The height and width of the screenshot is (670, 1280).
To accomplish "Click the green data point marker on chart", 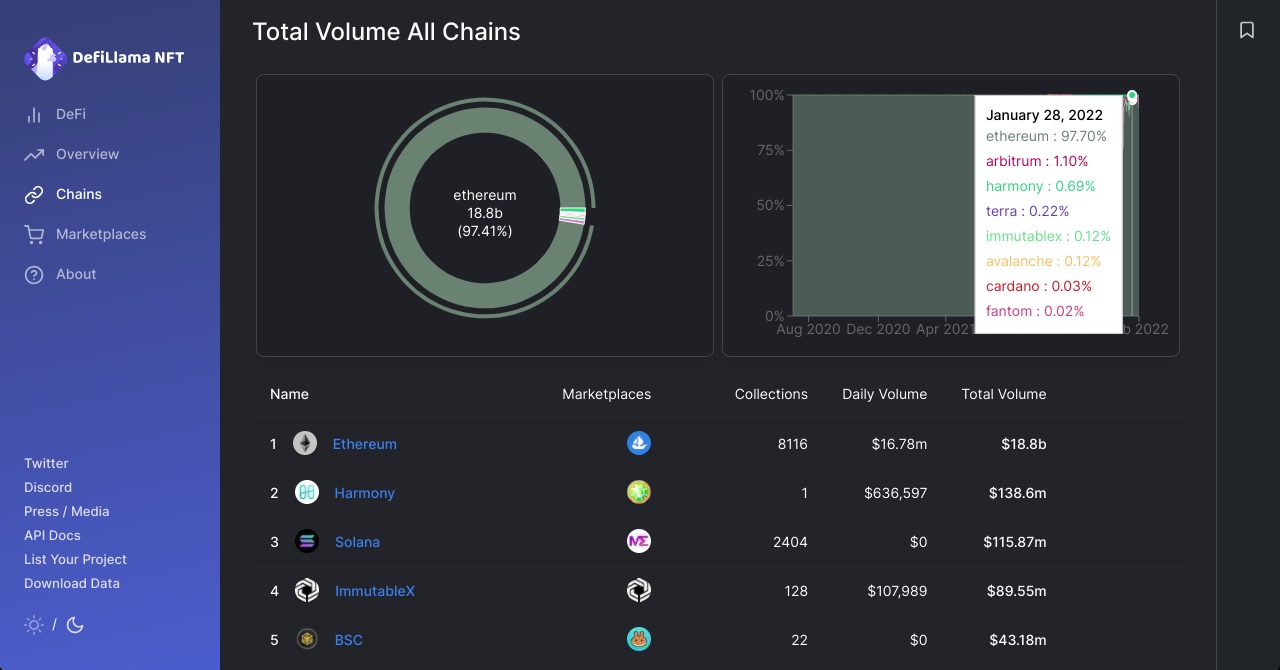I will click(x=1132, y=96).
